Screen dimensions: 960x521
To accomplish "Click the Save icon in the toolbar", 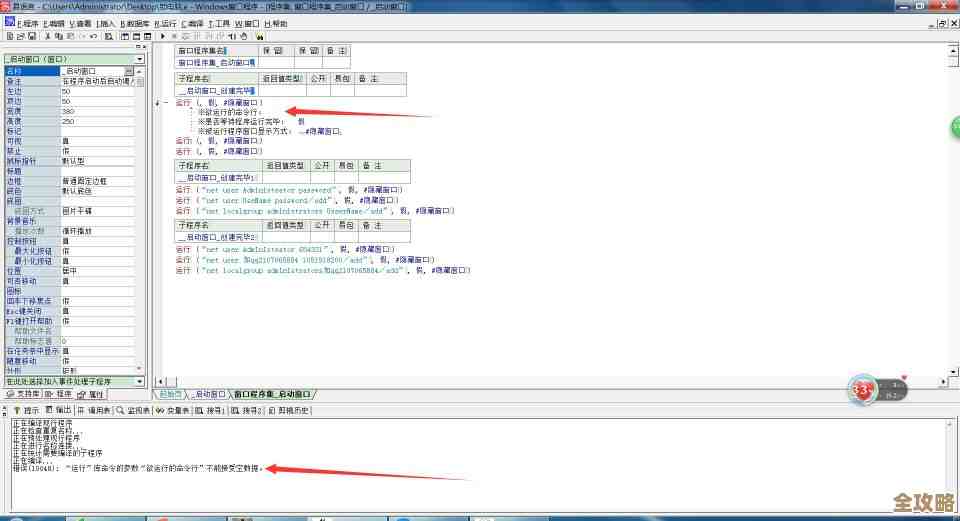I will (x=31, y=36).
